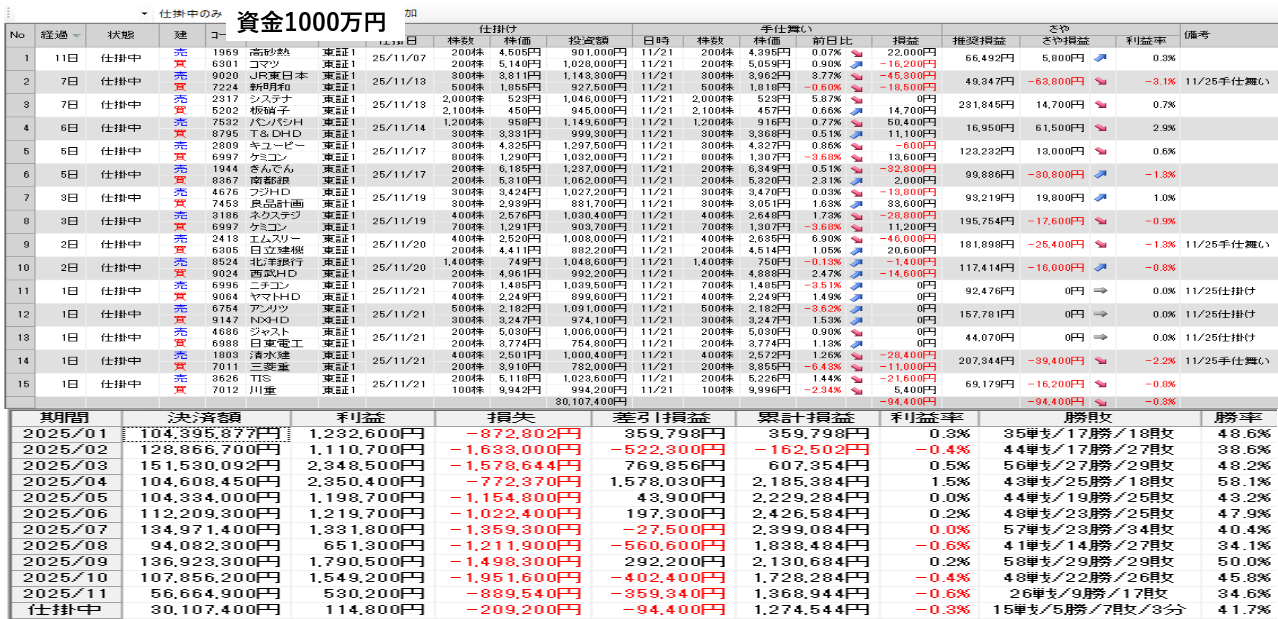1278x619 pixels.
Task: Open the 仕掛中のみ filter combo box
Action: 190,14
